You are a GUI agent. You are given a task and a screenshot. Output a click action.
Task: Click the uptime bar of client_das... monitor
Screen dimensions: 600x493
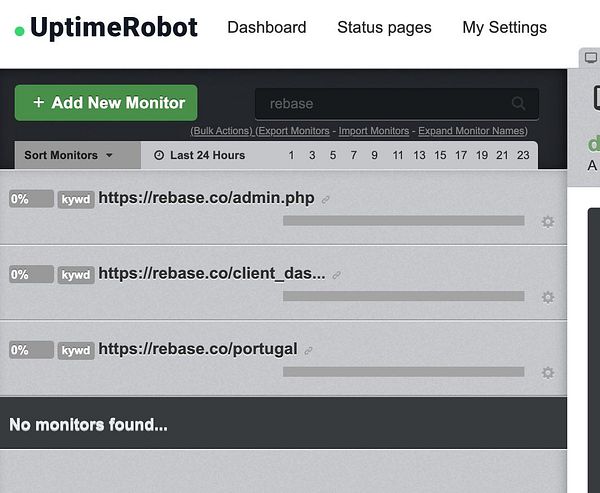pos(404,296)
